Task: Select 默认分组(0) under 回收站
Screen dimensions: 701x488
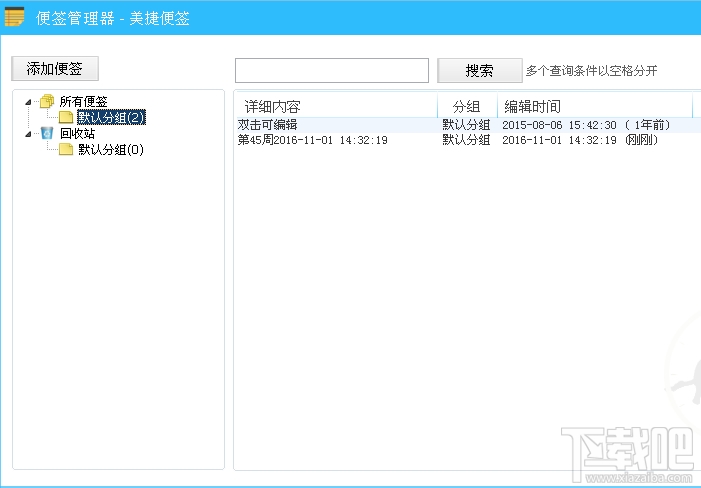Action: [111, 149]
